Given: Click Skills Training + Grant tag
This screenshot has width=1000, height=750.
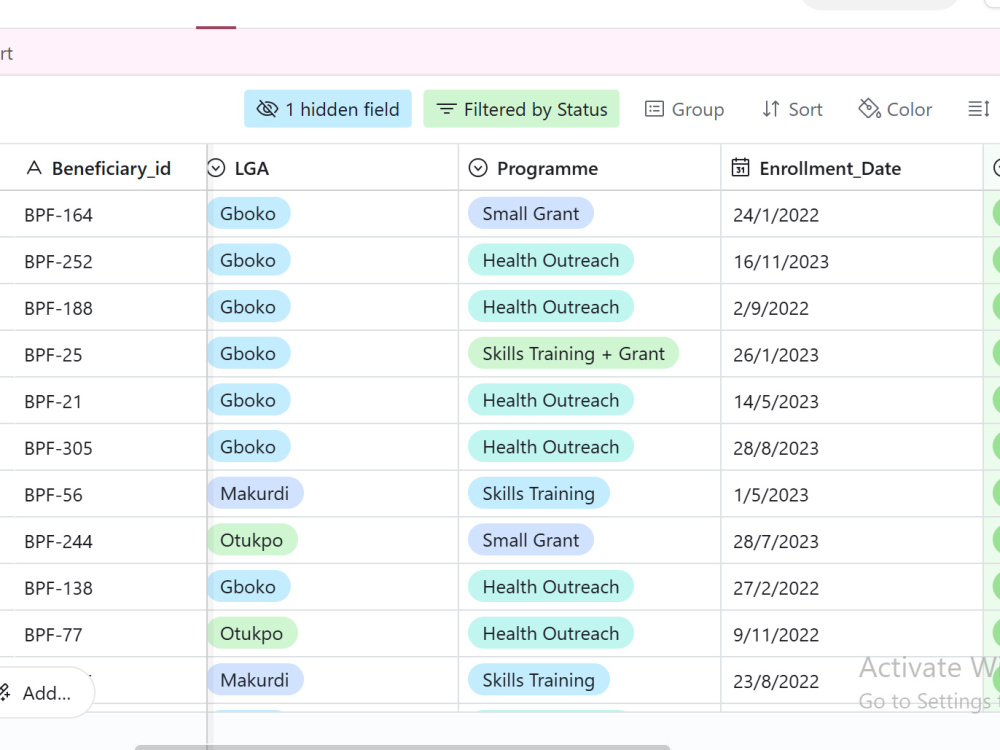Looking at the screenshot, I should (573, 353).
